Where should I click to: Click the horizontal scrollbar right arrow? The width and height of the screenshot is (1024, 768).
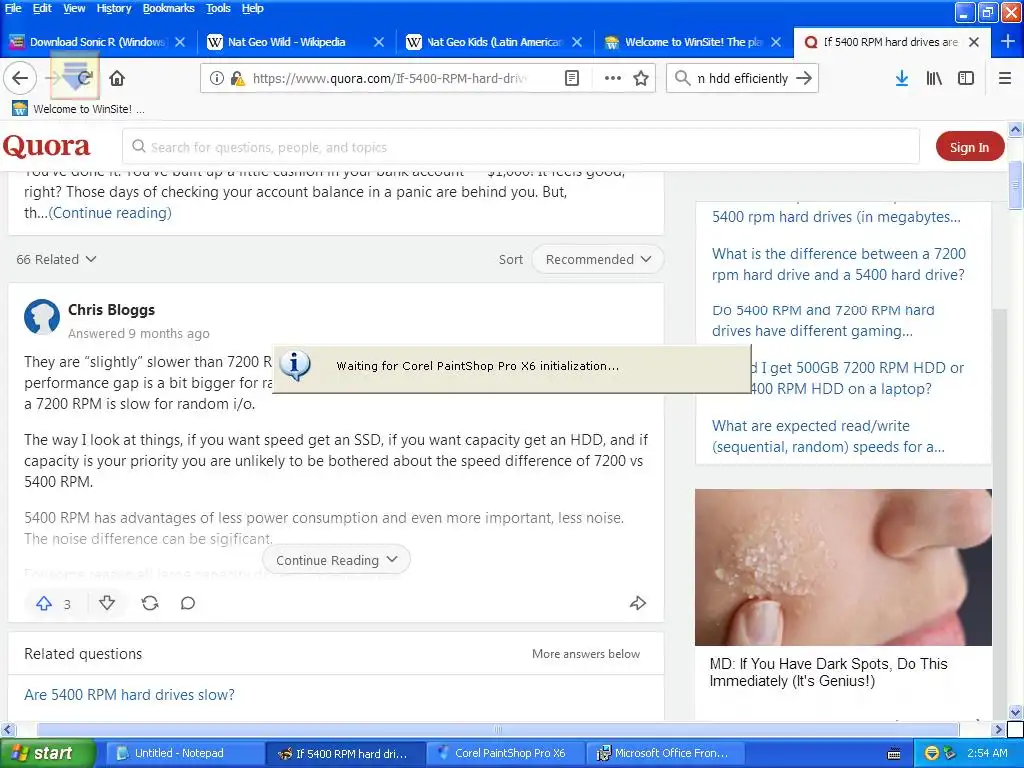tap(999, 729)
